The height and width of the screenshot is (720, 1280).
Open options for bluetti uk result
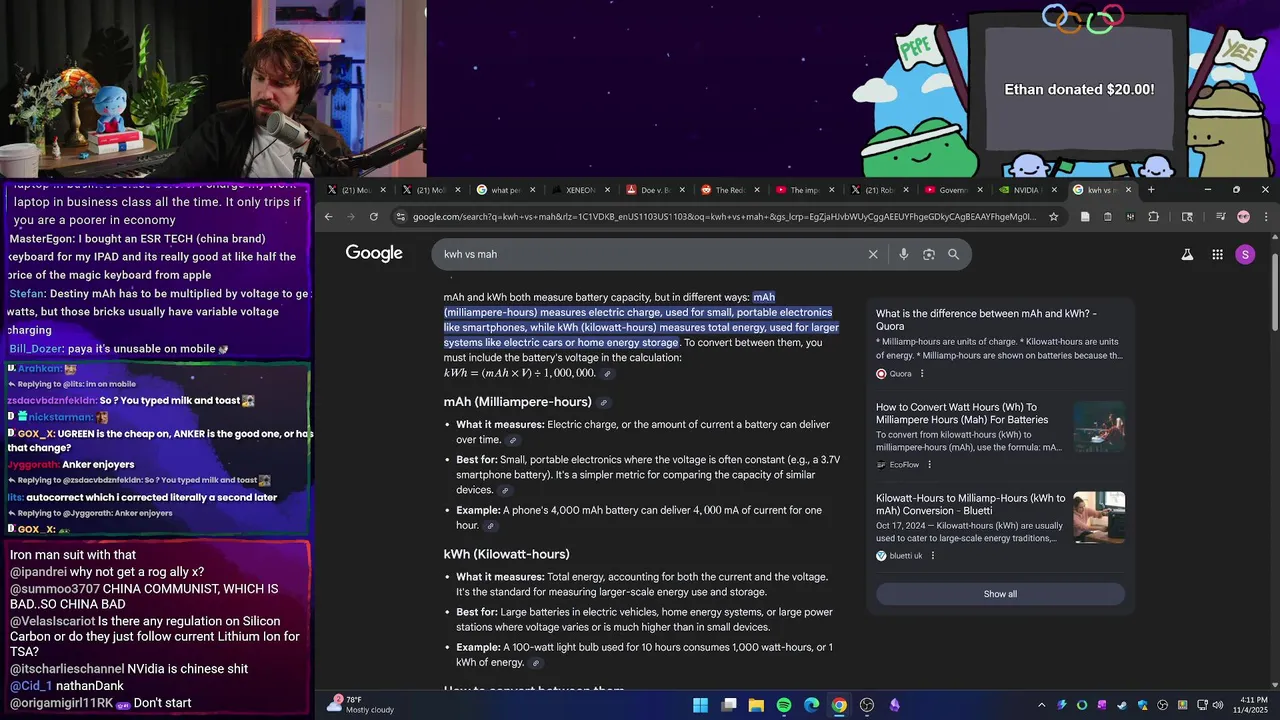(x=933, y=556)
